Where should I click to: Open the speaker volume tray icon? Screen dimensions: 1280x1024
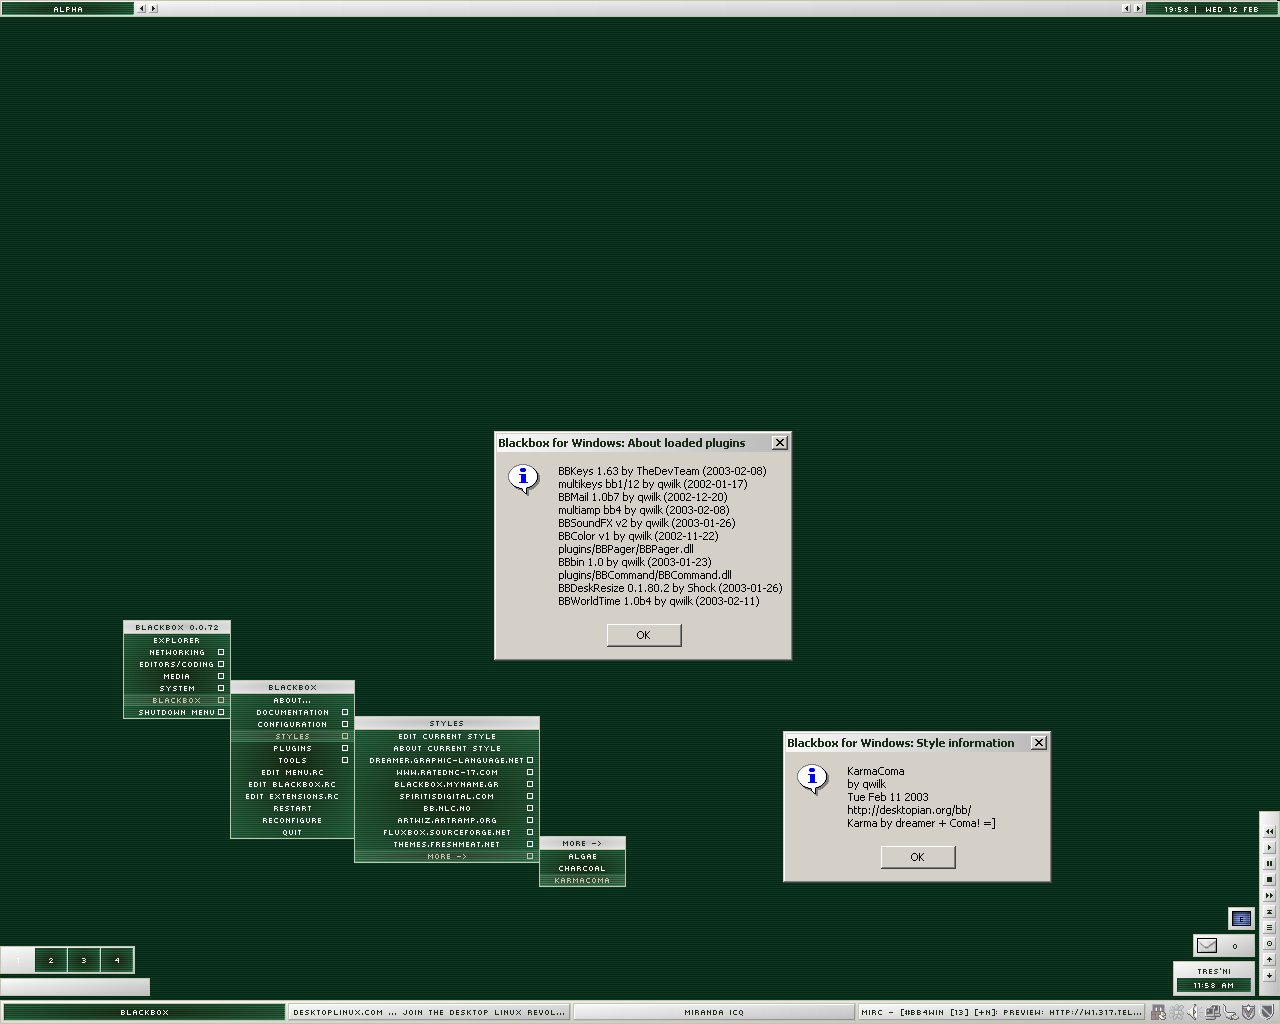click(1193, 1012)
